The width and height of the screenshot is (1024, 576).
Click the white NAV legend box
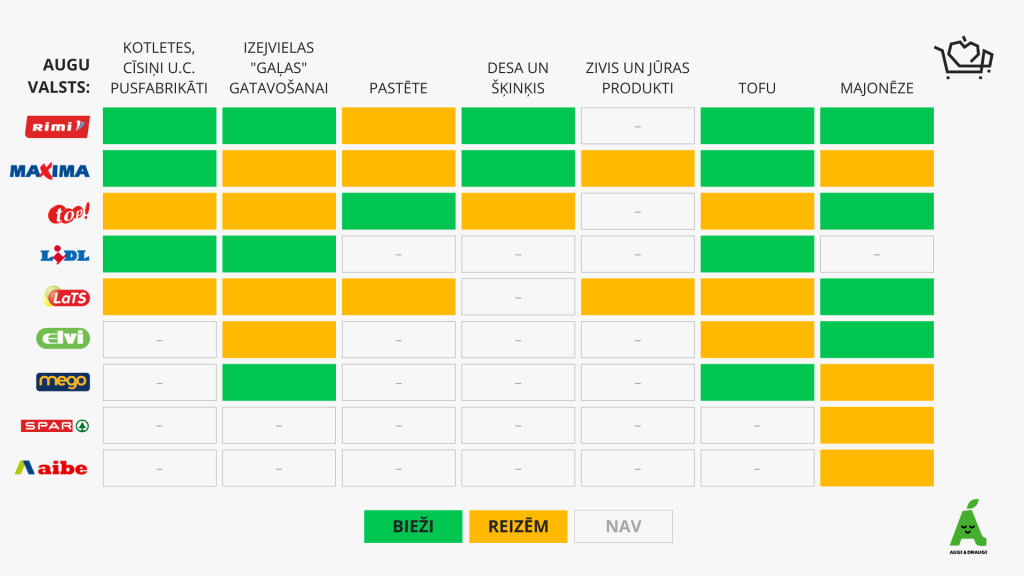pos(623,526)
